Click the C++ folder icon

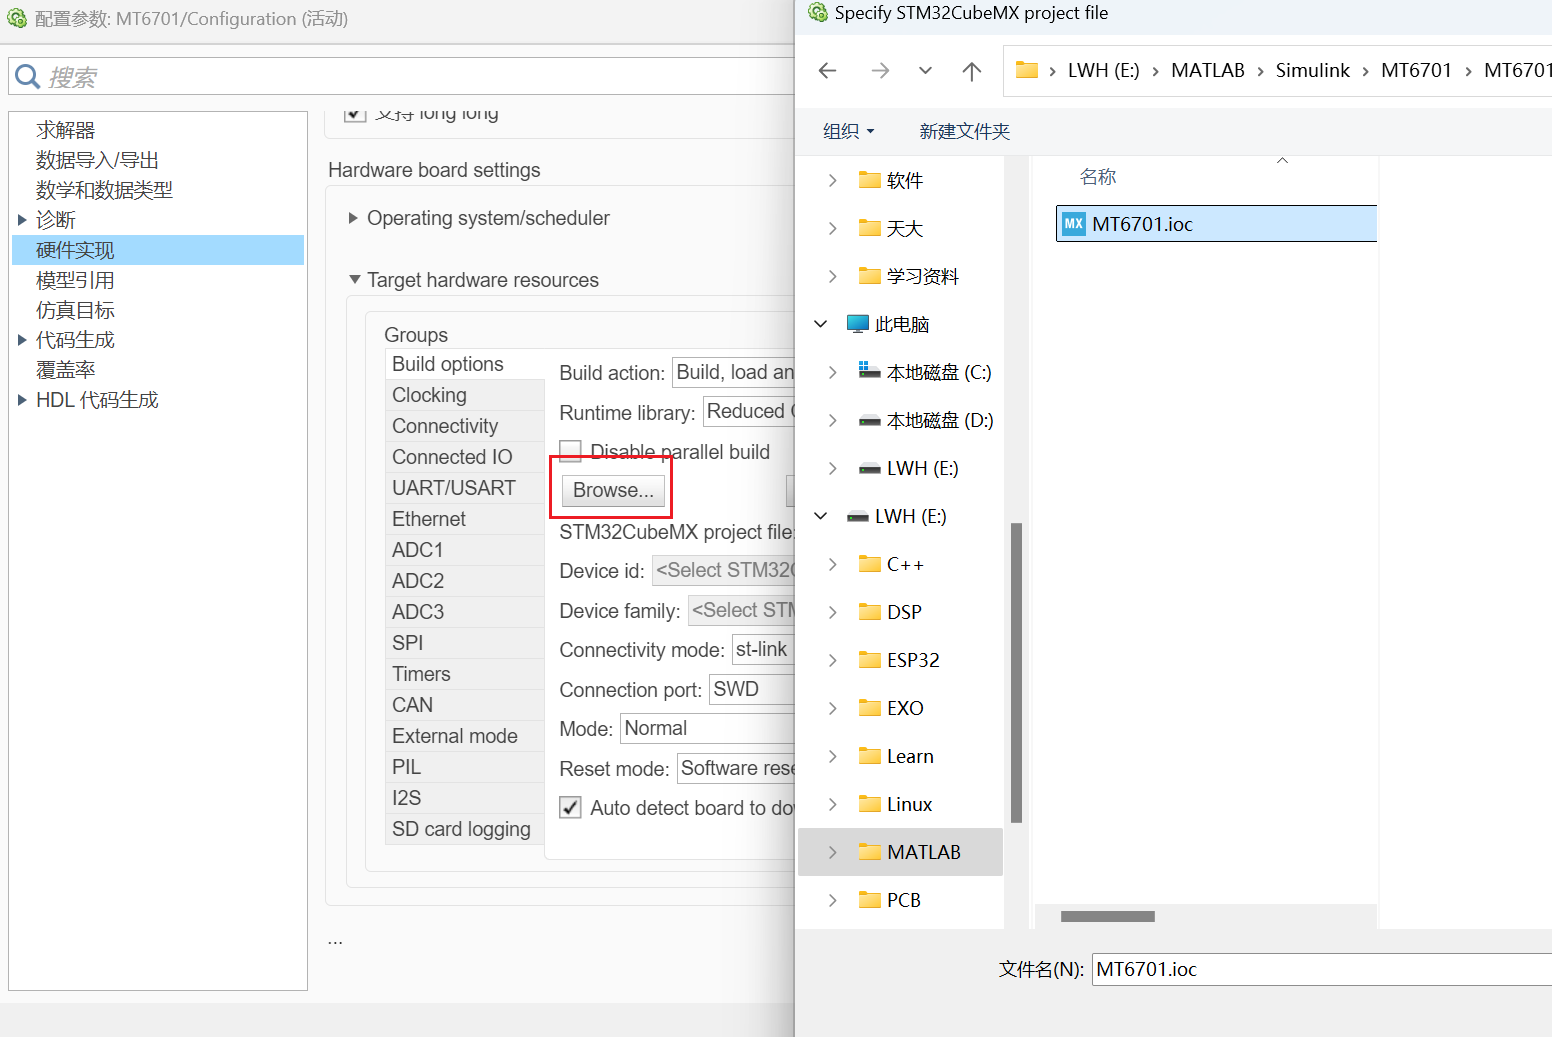(x=870, y=564)
